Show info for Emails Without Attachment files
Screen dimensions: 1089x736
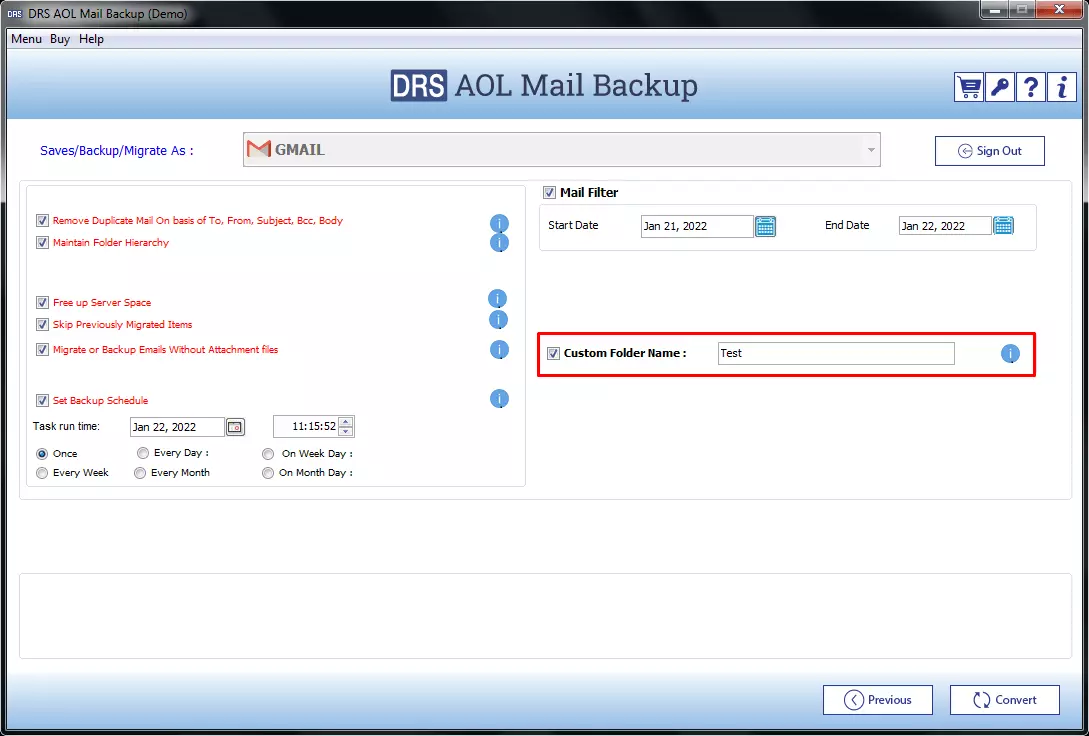pyautogui.click(x=499, y=349)
